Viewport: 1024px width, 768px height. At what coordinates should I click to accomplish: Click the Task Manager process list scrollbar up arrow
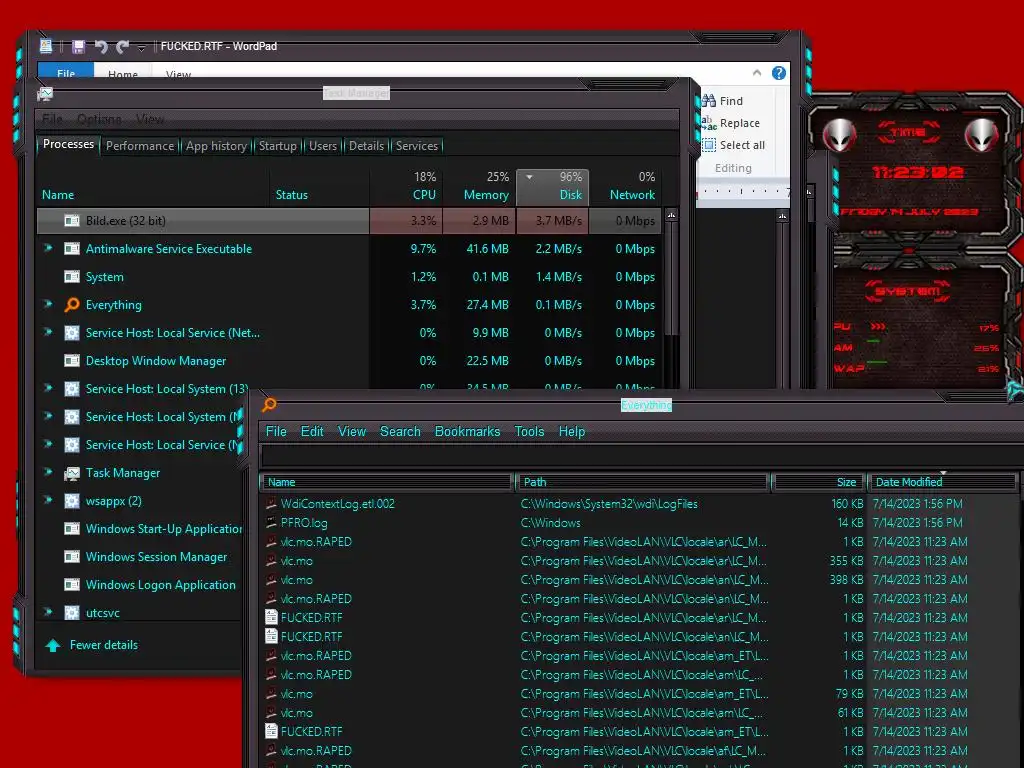(671, 215)
